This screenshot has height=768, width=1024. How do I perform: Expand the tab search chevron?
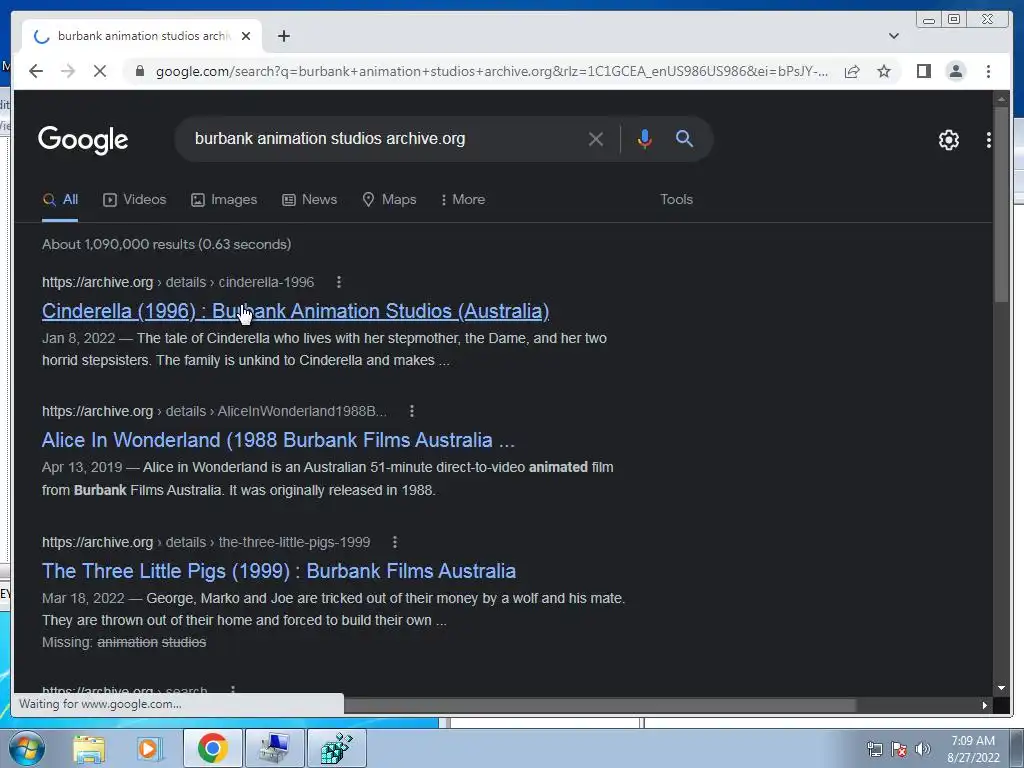pos(893,36)
